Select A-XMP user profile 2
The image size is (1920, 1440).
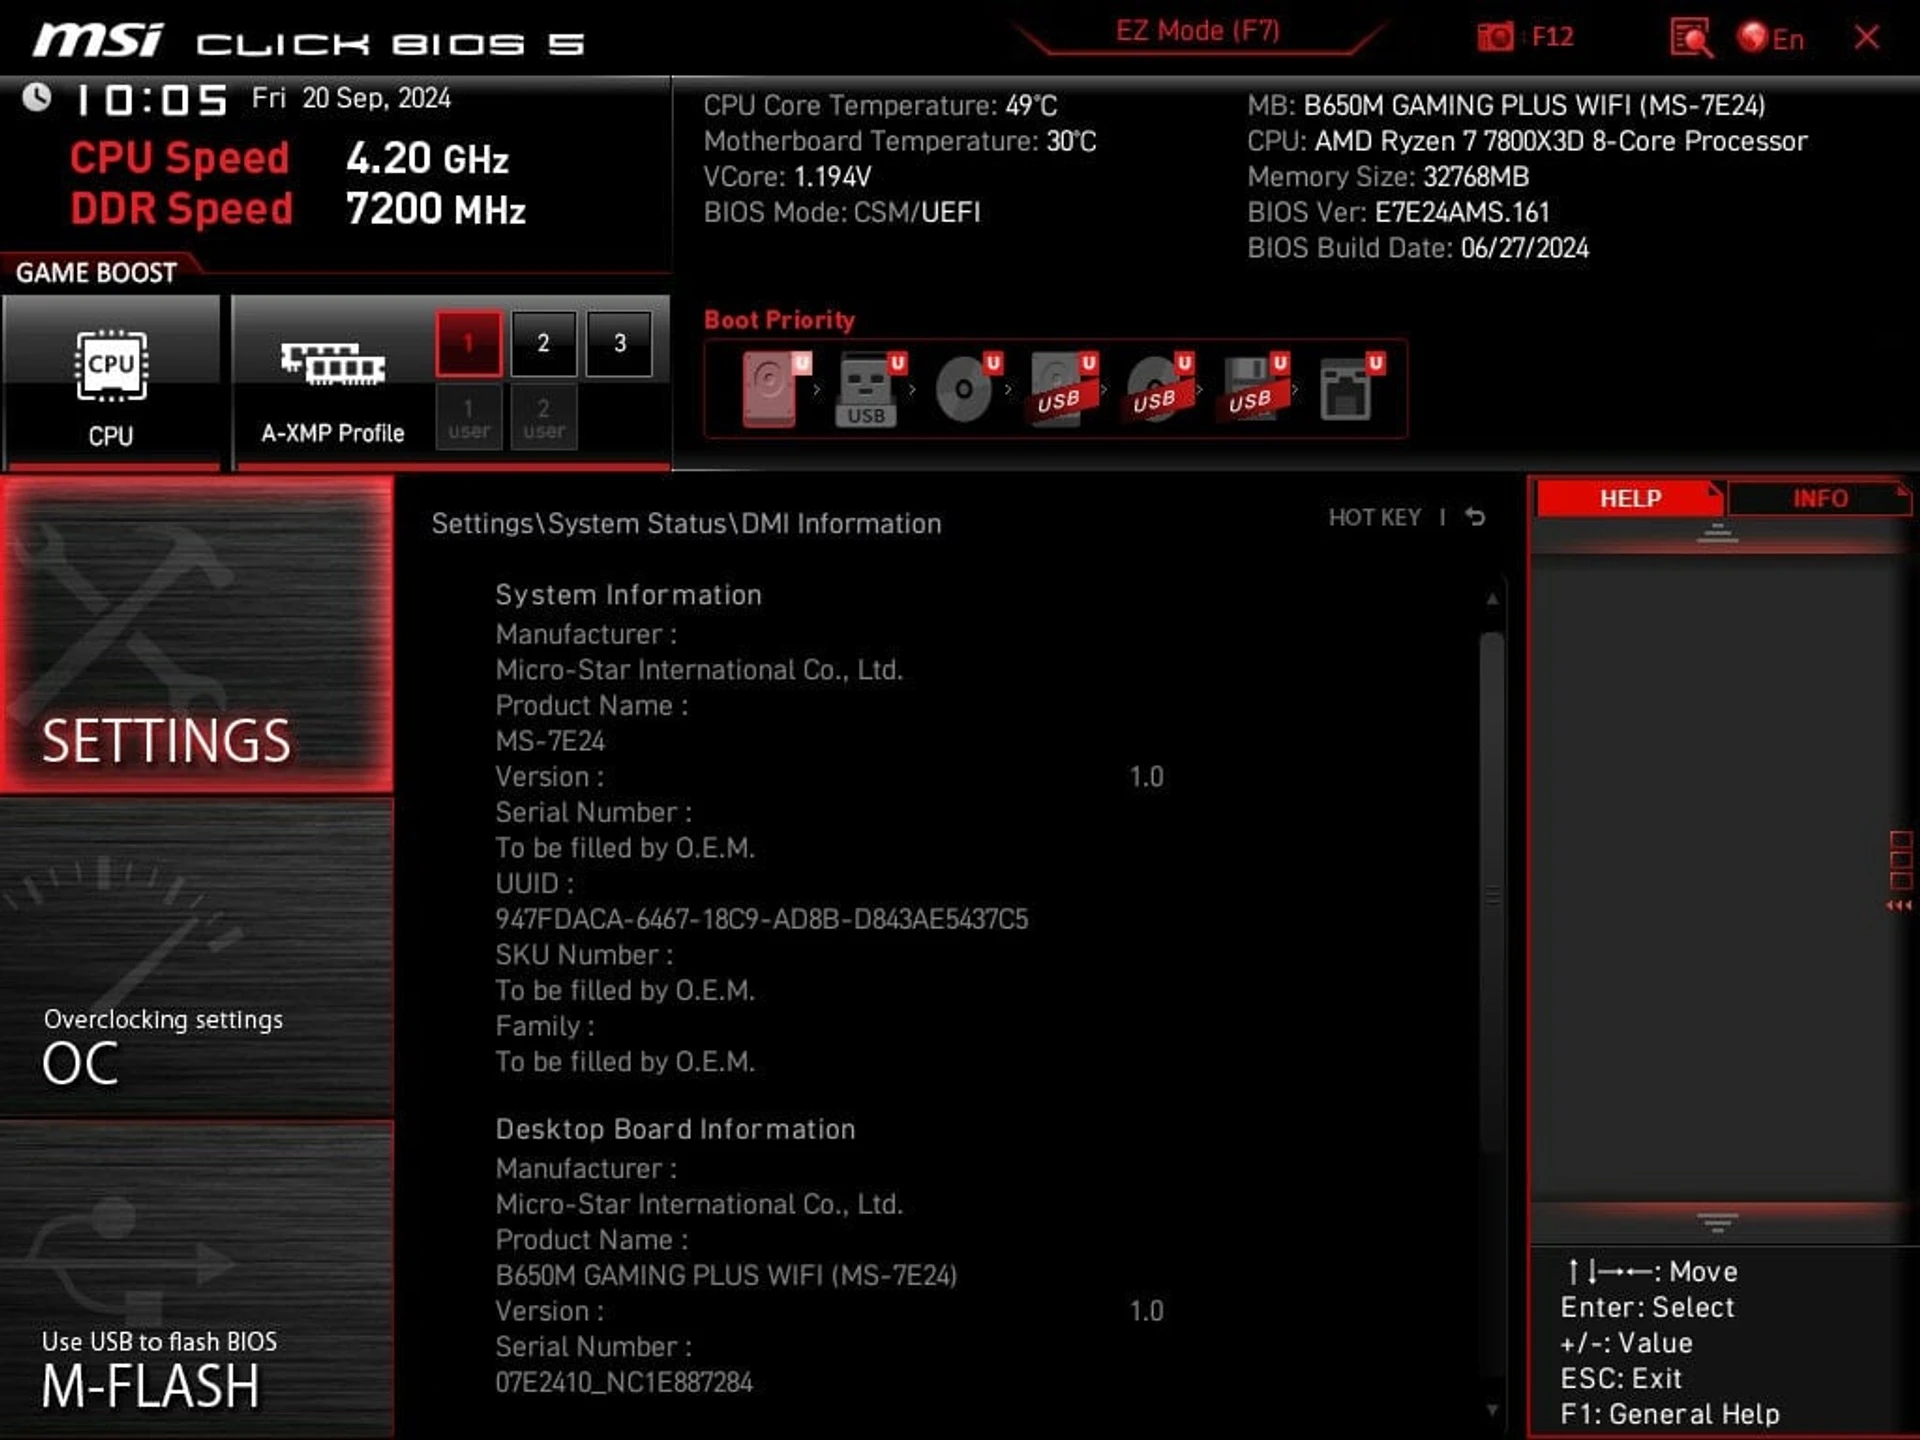click(543, 418)
